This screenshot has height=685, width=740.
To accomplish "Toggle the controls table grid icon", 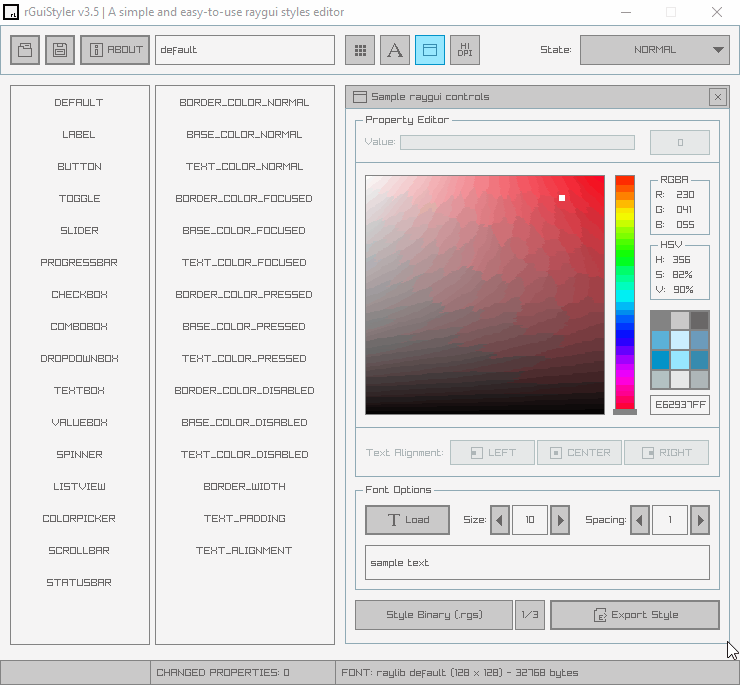I will [360, 50].
